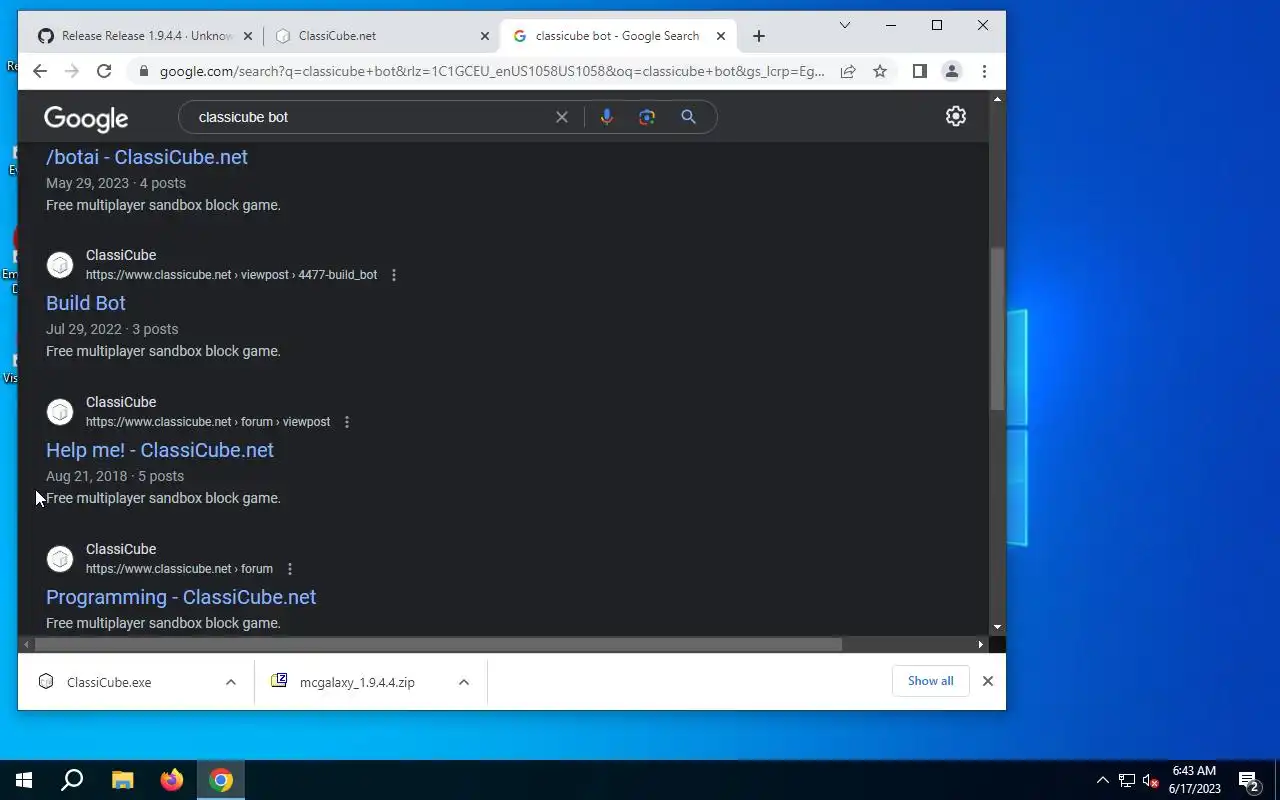Expand options for mcgalaxy_1.9.4.4.zip download
Viewport: 1280px width, 800px height.
coord(464,682)
